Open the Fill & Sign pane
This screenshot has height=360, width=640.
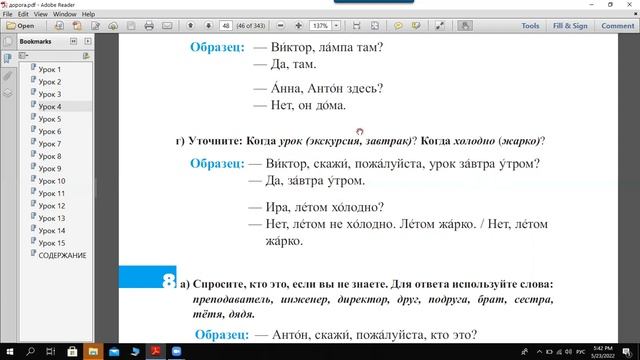tap(570, 26)
